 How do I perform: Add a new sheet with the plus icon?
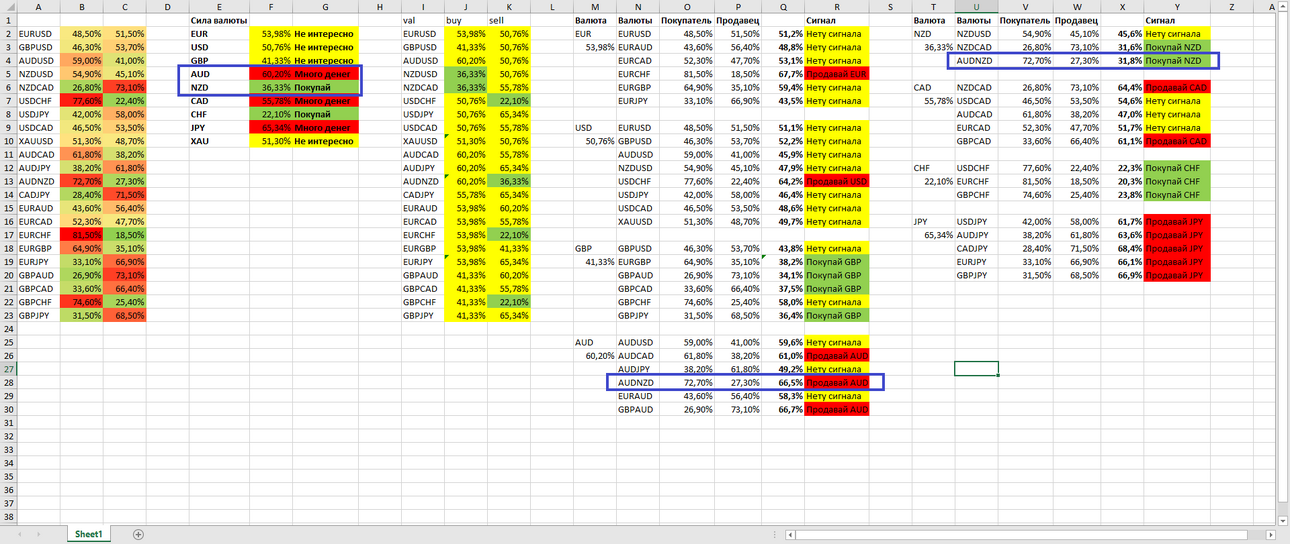point(138,535)
